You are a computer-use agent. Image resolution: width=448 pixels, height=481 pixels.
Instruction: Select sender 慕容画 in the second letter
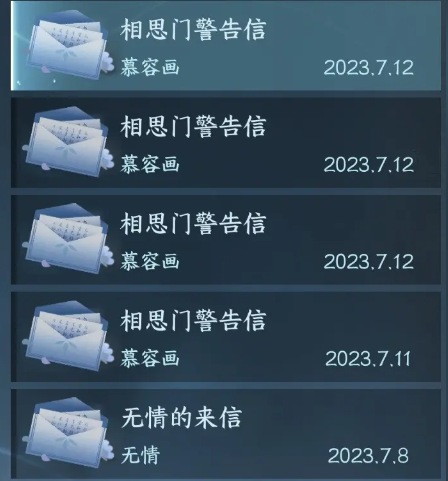tap(150, 164)
